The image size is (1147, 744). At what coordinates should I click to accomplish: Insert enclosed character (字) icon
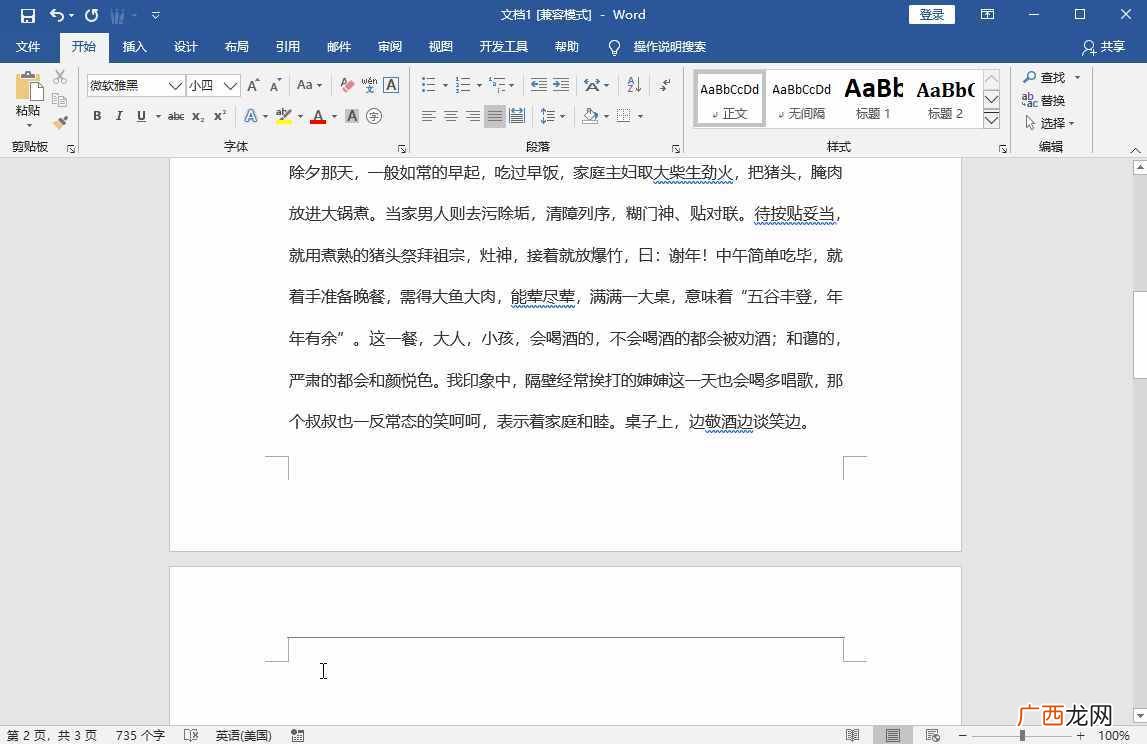click(374, 116)
